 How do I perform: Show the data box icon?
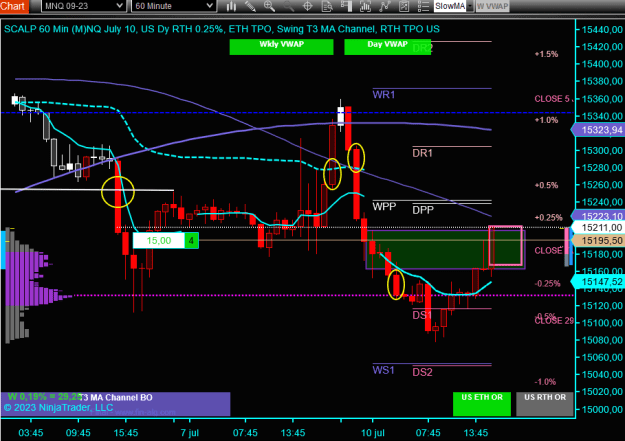point(327,6)
